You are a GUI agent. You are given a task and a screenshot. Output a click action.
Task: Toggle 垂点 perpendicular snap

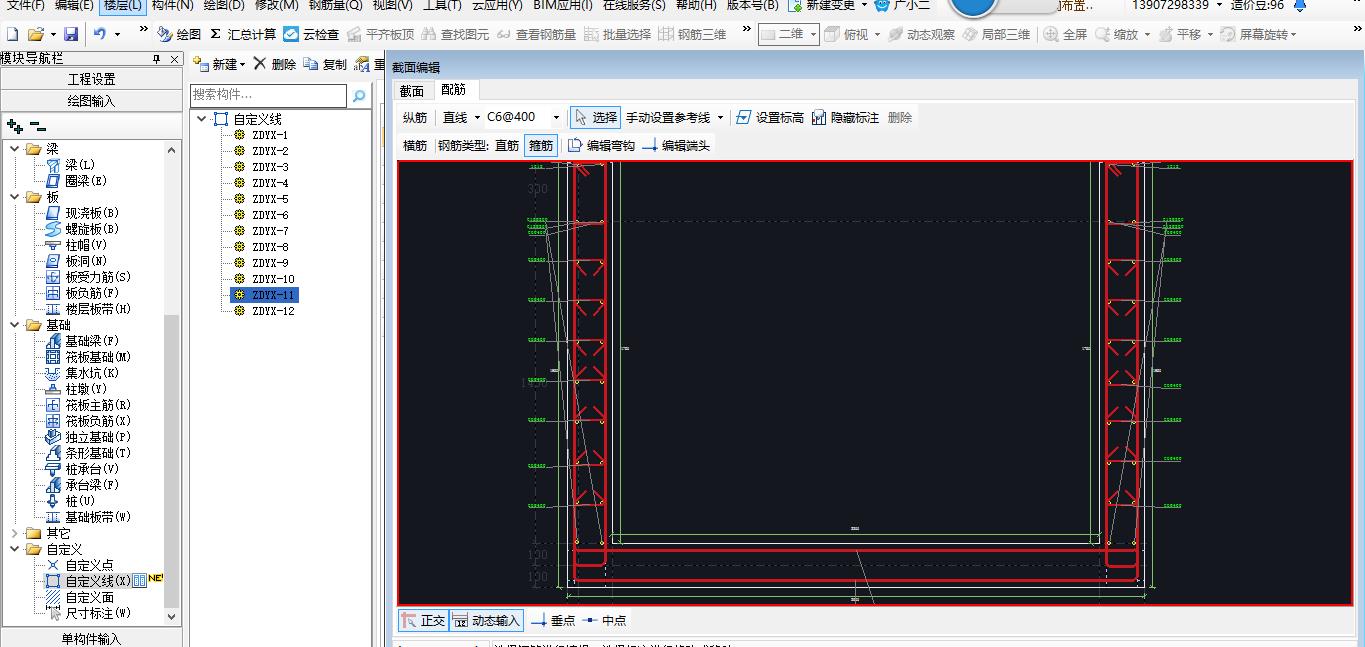tap(553, 620)
